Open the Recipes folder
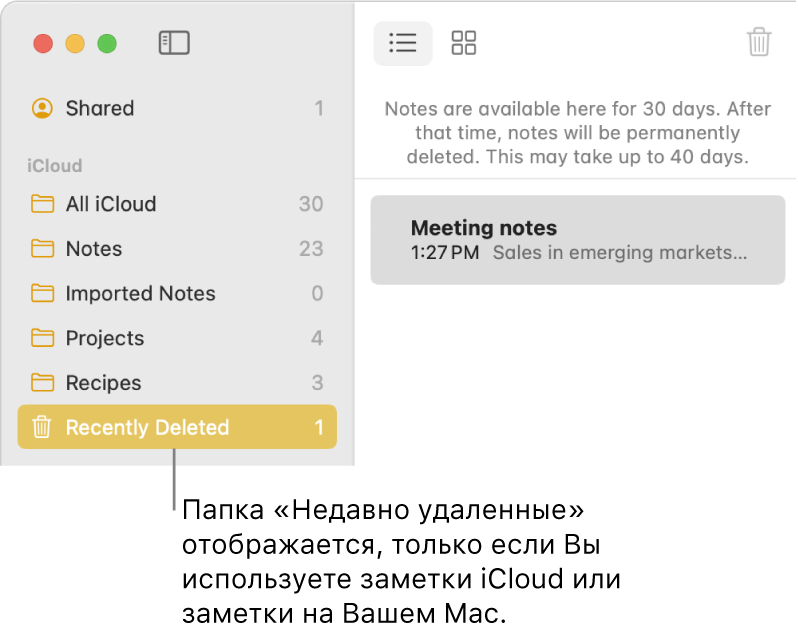 point(177,383)
